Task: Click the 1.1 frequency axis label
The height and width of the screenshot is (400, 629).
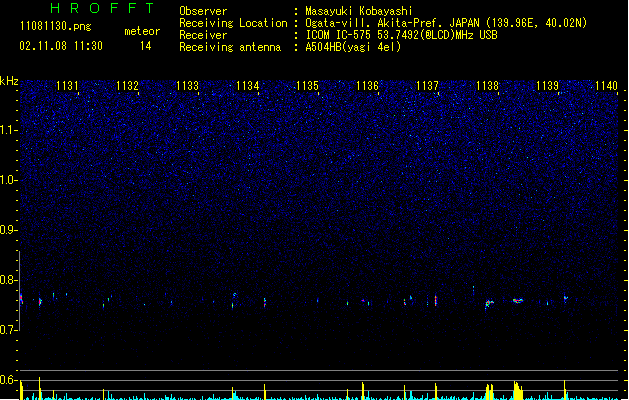Action: pyautogui.click(x=8, y=130)
